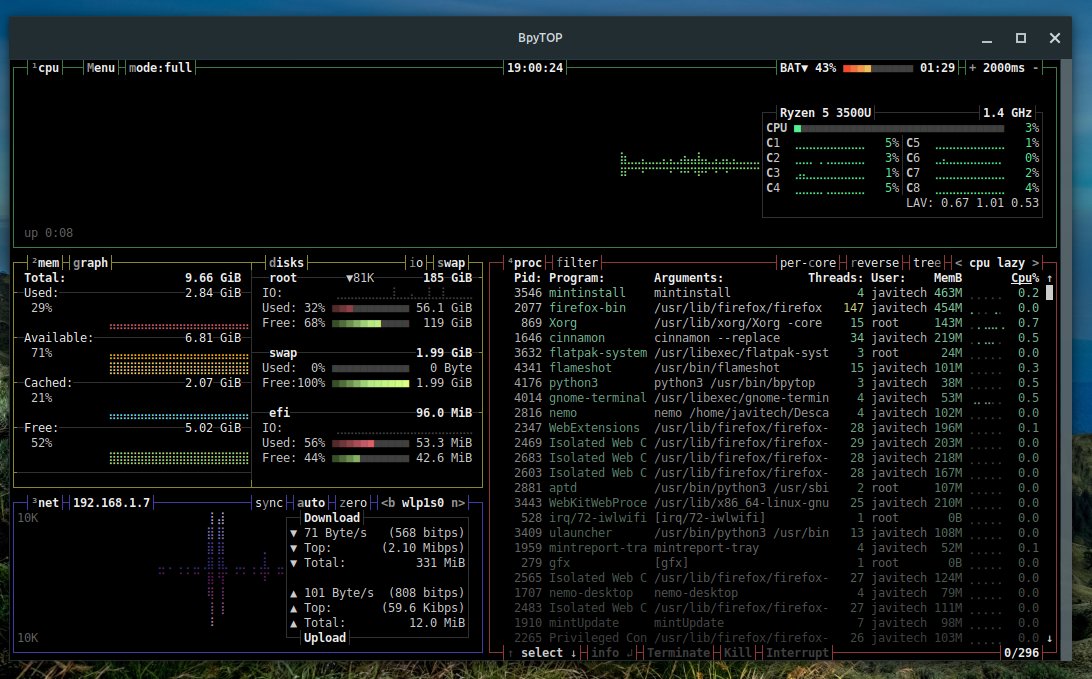
Task: Select the mintUpdate process row
Action: (776, 623)
